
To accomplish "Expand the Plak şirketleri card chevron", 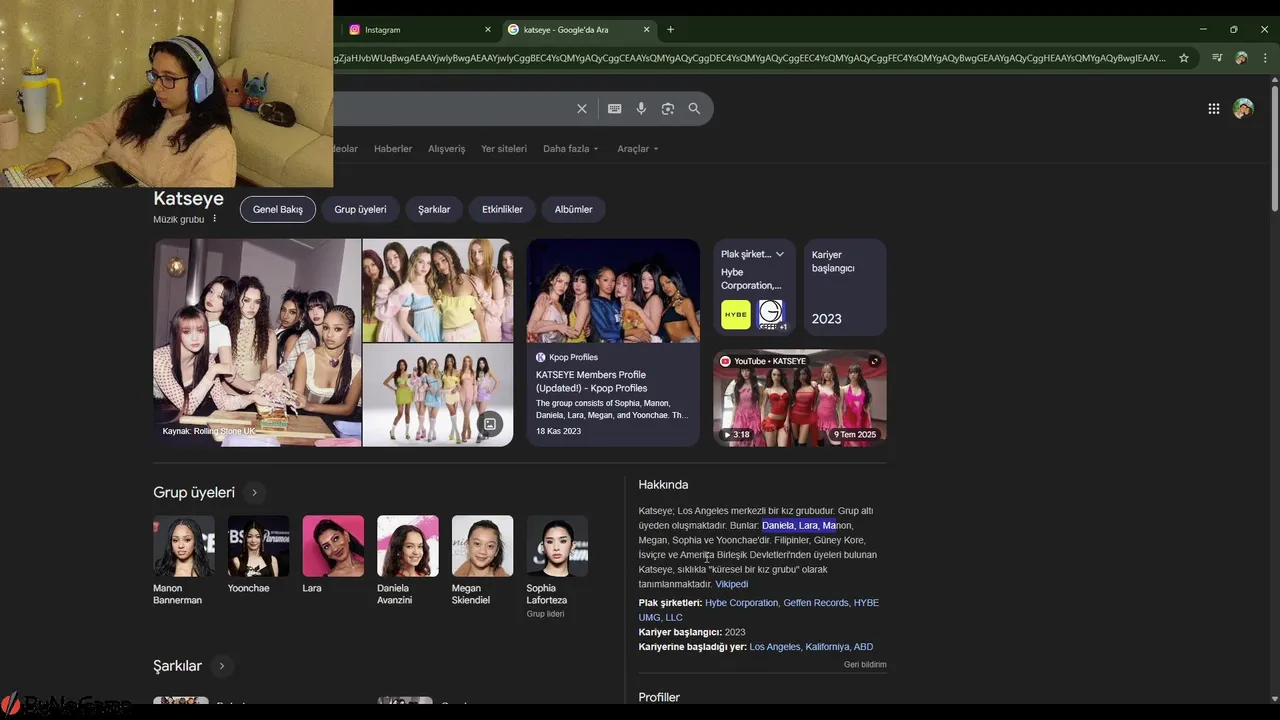I will click(x=780, y=254).
